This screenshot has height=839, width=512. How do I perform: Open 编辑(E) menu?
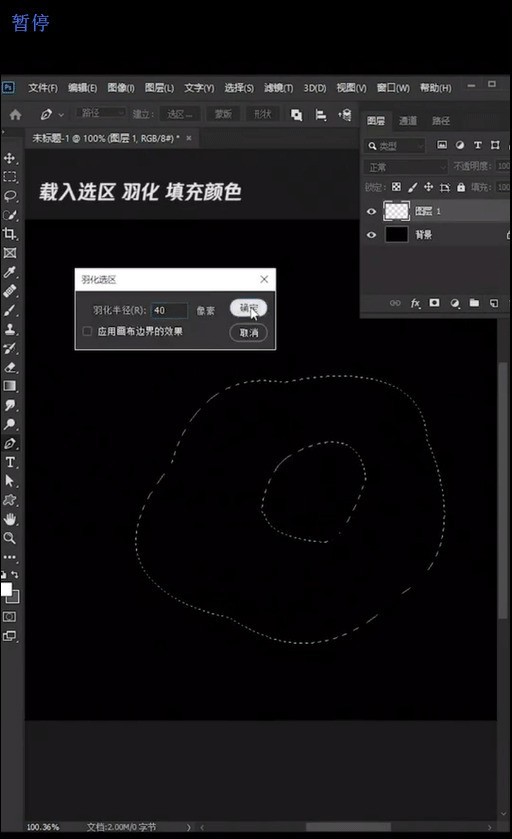[82, 88]
